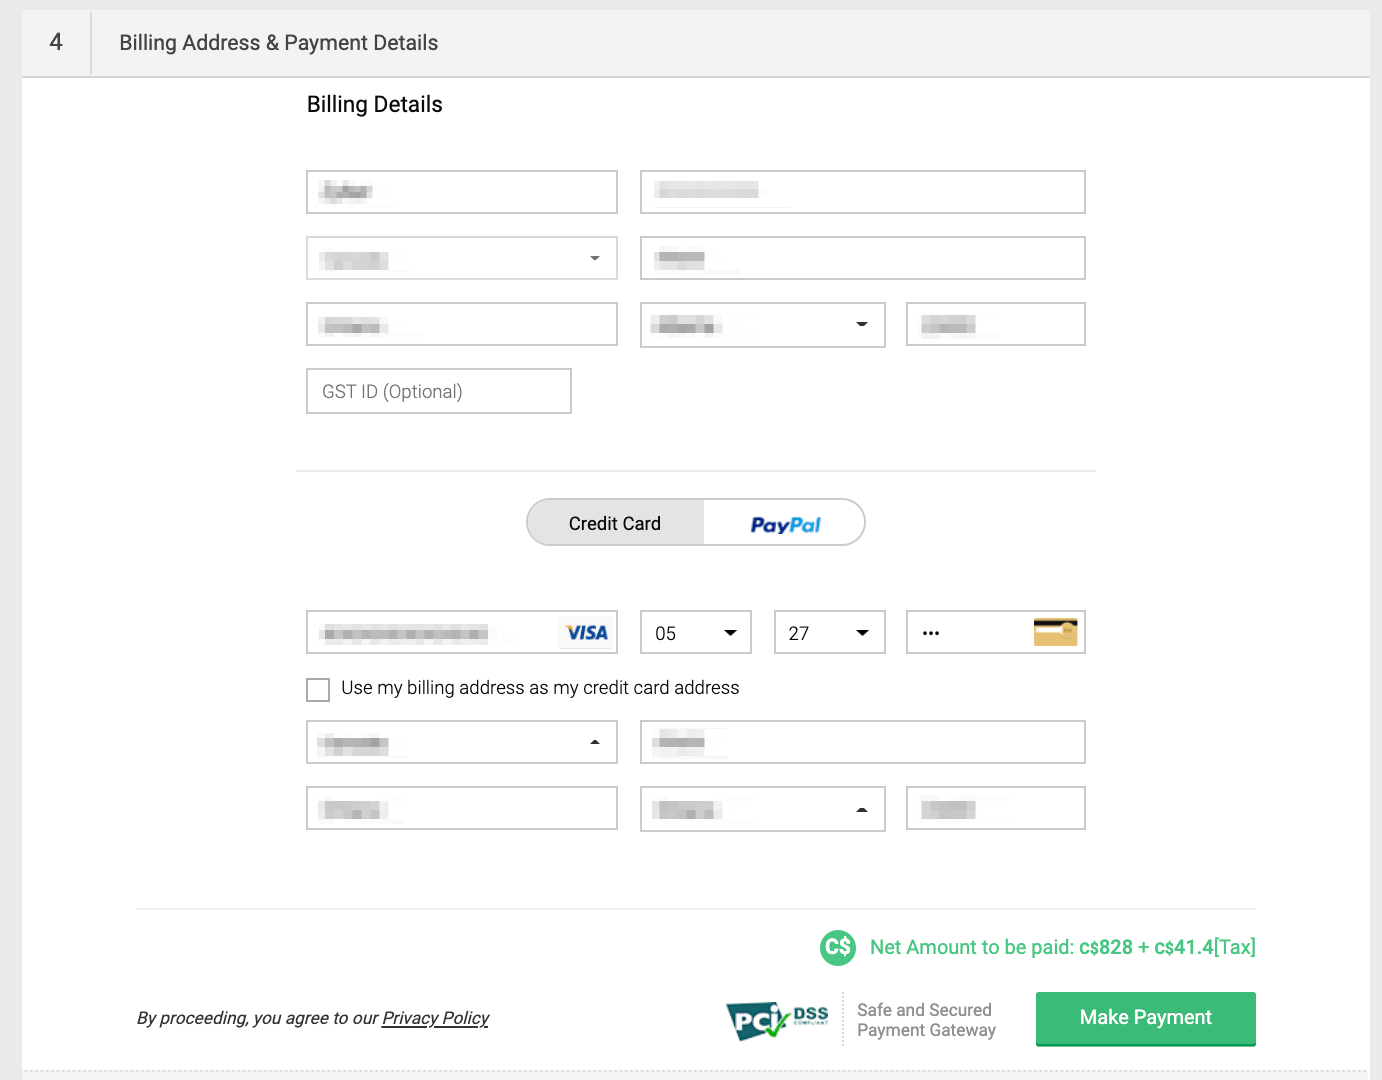The height and width of the screenshot is (1080, 1382).
Task: Switch to the Credit Card tab
Action: click(x=614, y=522)
